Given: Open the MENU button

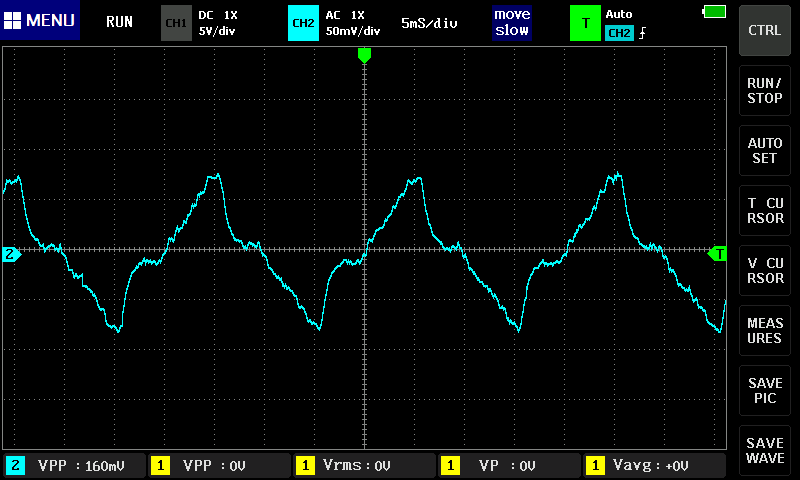Looking at the screenshot, I should pos(40,21).
